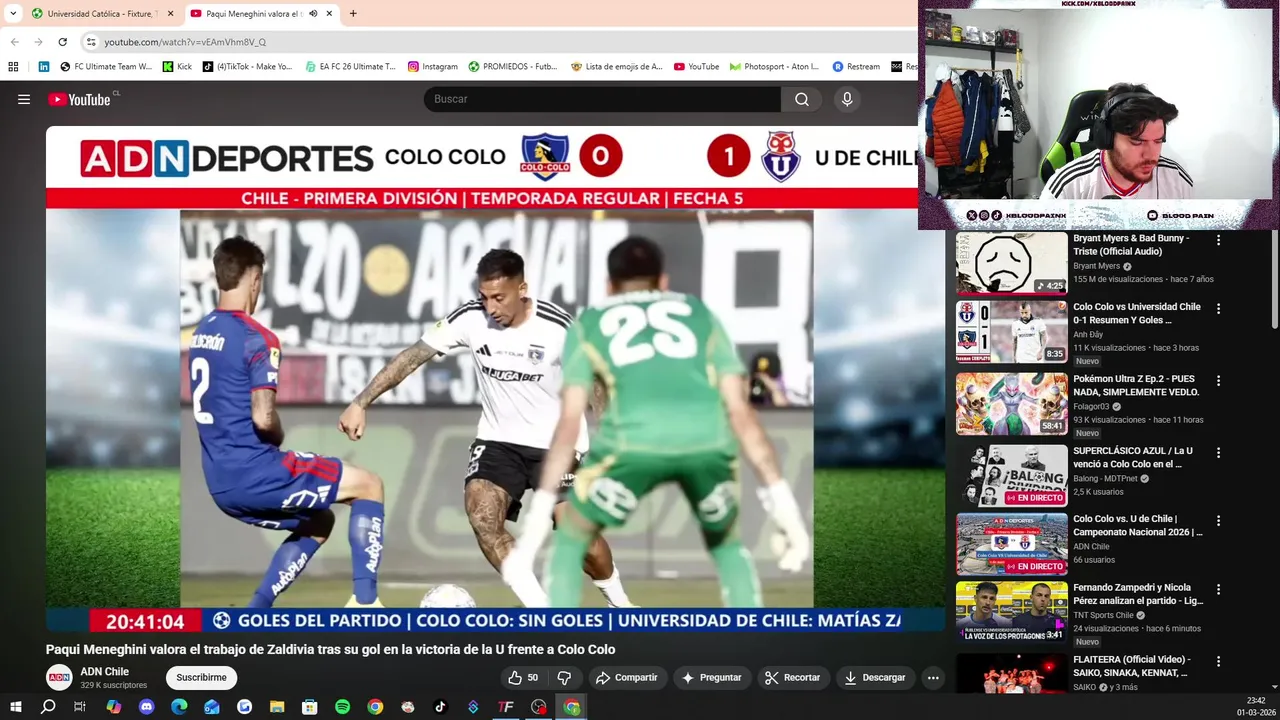
Task: Click the browser address bar URL
Action: pos(185,42)
